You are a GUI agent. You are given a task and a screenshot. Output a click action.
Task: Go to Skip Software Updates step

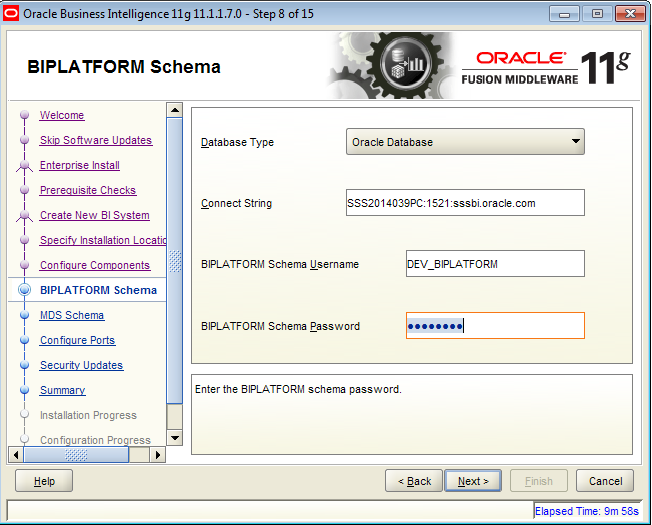(x=96, y=140)
